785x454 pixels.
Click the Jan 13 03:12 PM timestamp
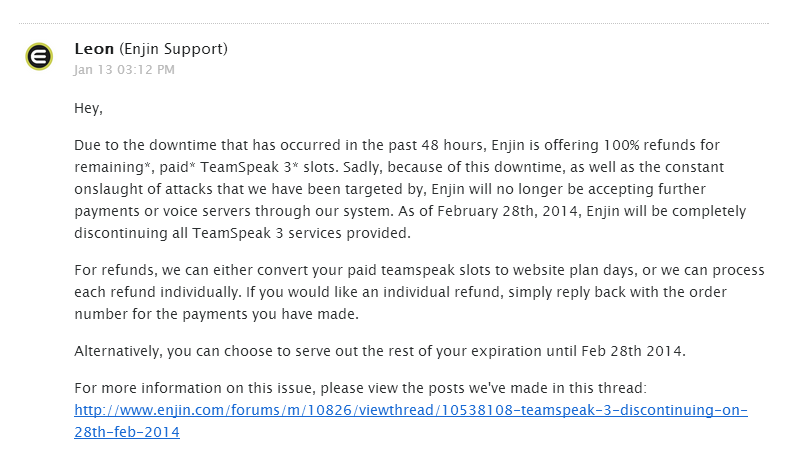coord(124,69)
